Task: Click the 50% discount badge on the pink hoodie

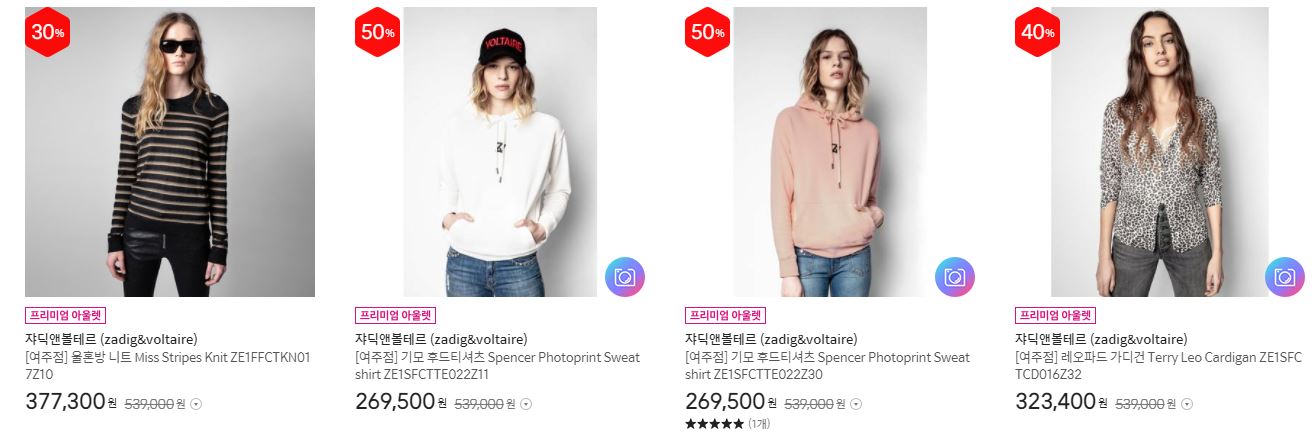Action: click(707, 32)
